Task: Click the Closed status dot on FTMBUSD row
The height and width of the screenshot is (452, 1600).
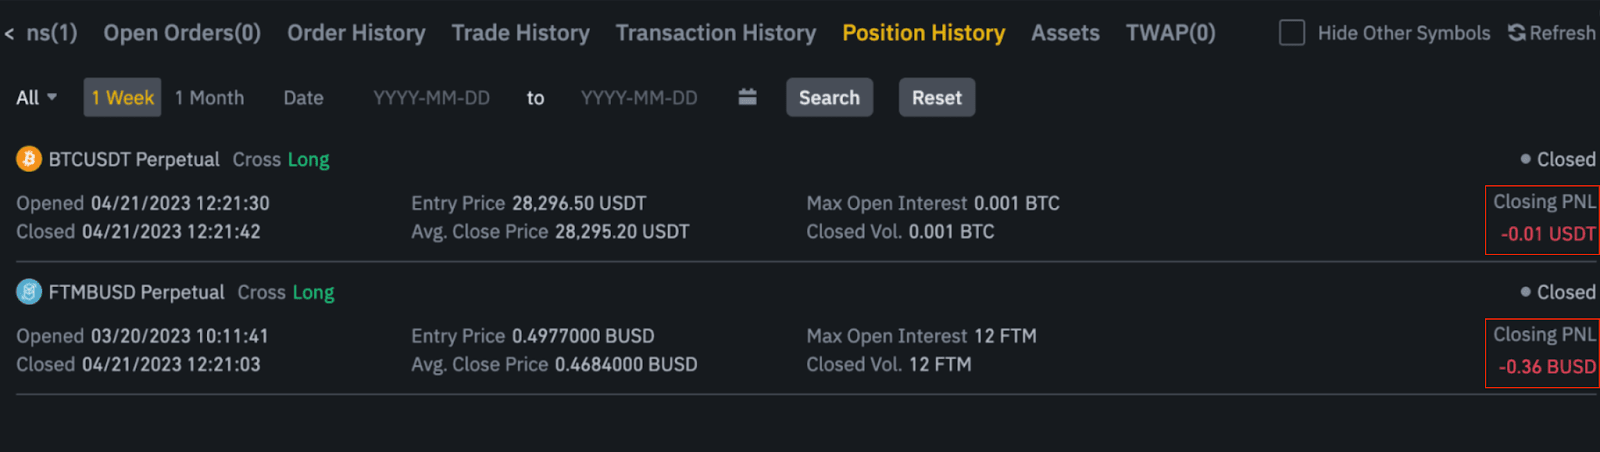Action: click(1525, 292)
